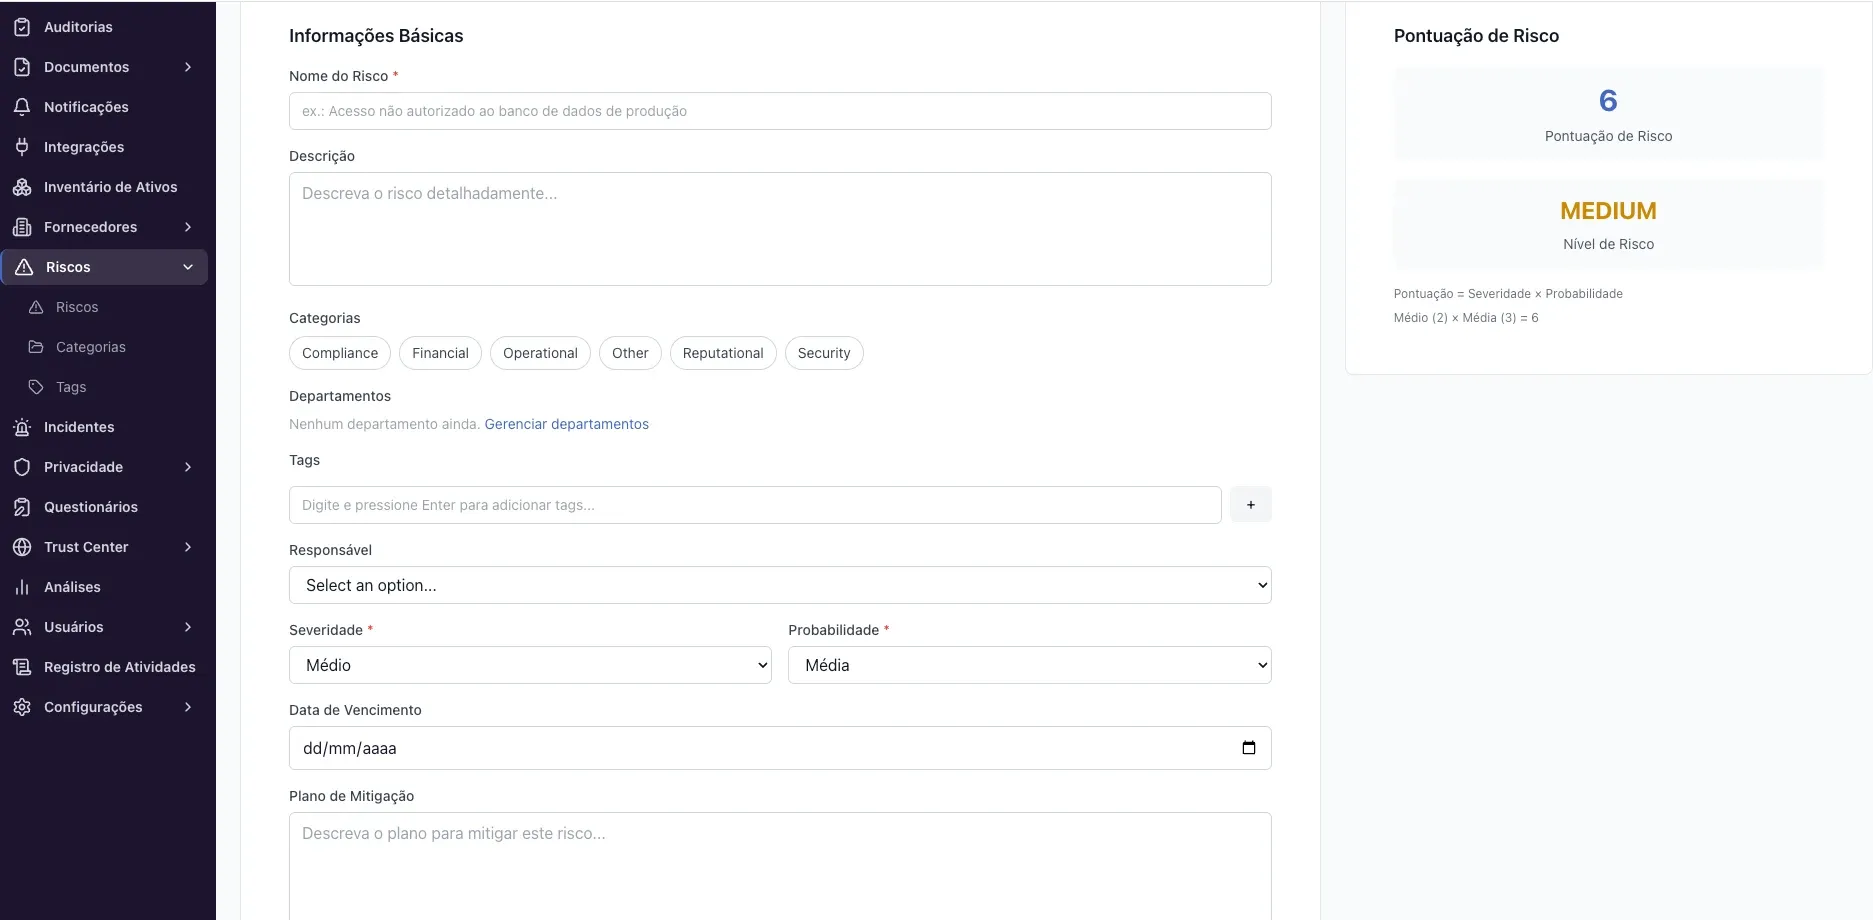
Task: Focus the Tags text input
Action: click(755, 505)
